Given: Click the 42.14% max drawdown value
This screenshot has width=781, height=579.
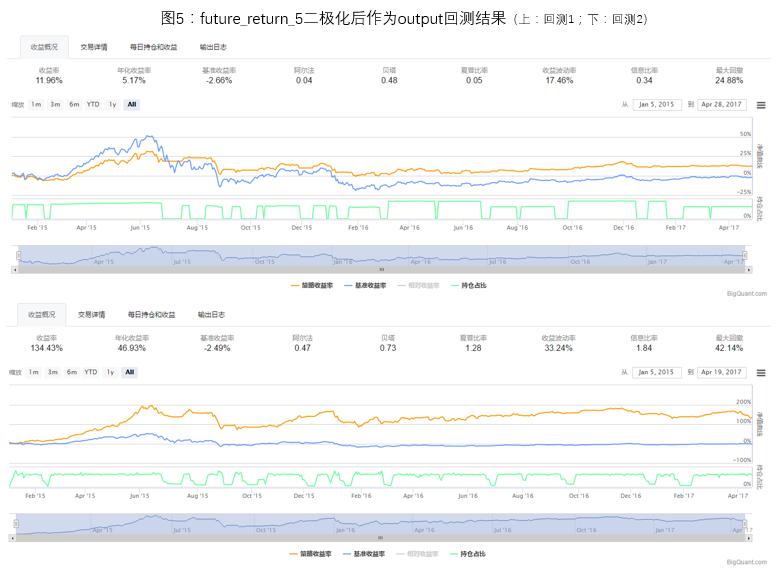Looking at the screenshot, I should tap(729, 348).
